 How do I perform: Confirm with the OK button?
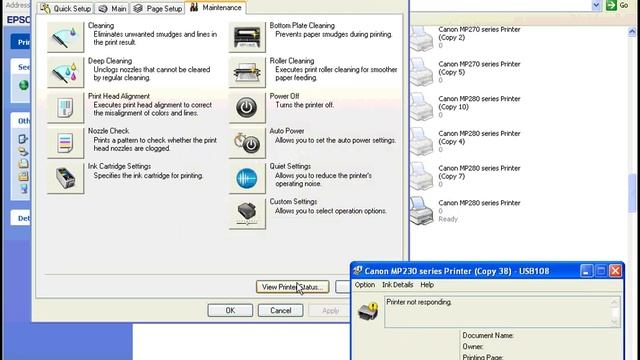[x=230, y=311]
